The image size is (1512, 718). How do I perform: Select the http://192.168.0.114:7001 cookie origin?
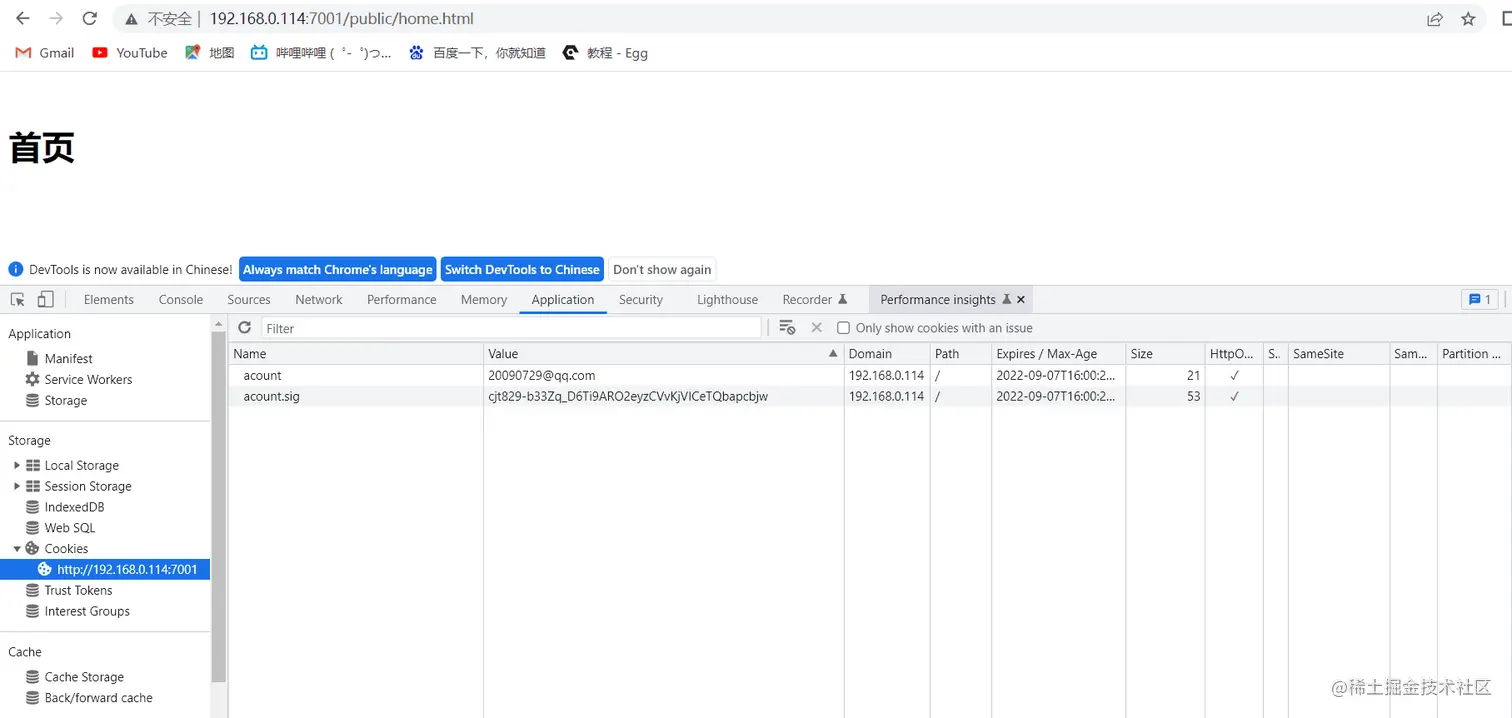point(105,569)
